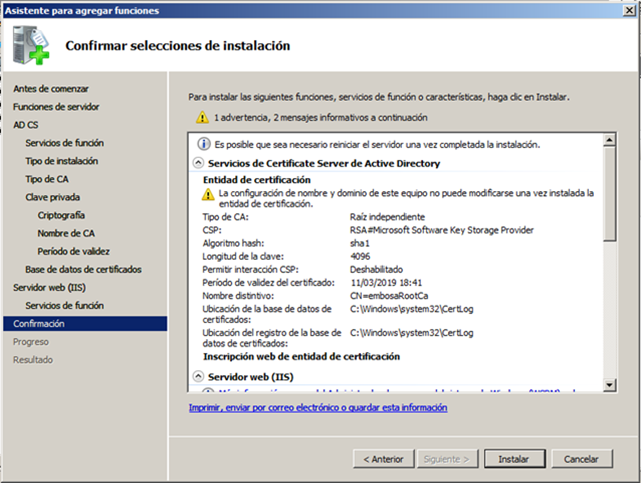Collapse Servicios de Certificate Server section

click(197, 163)
